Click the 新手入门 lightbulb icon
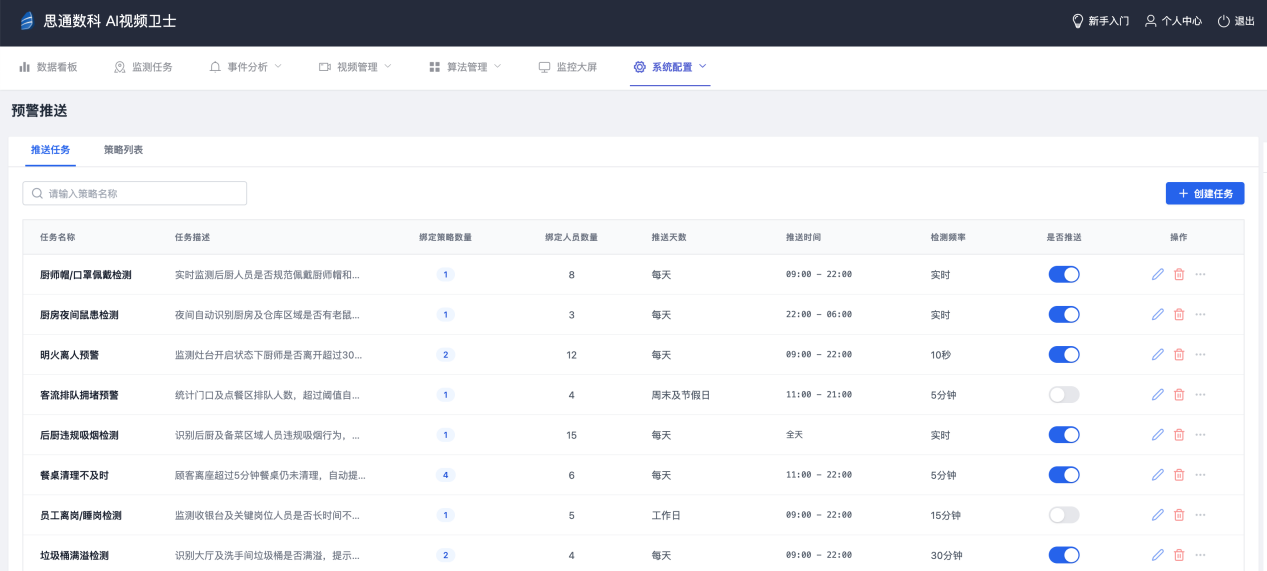 [1078, 21]
